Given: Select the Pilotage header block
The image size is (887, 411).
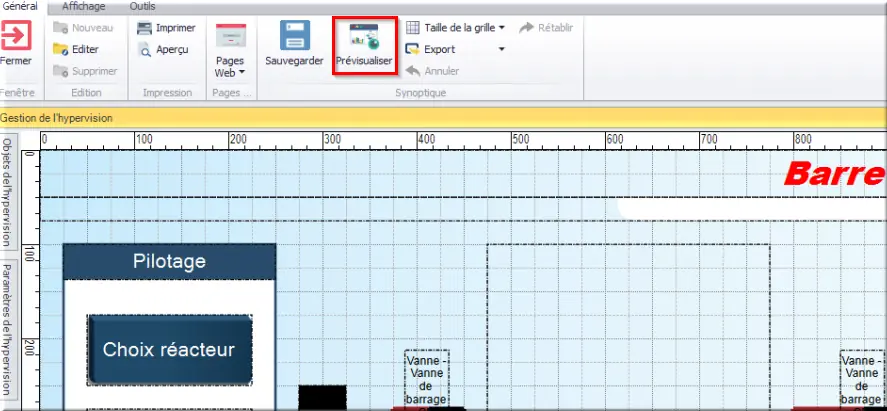Looking at the screenshot, I should 169,262.
